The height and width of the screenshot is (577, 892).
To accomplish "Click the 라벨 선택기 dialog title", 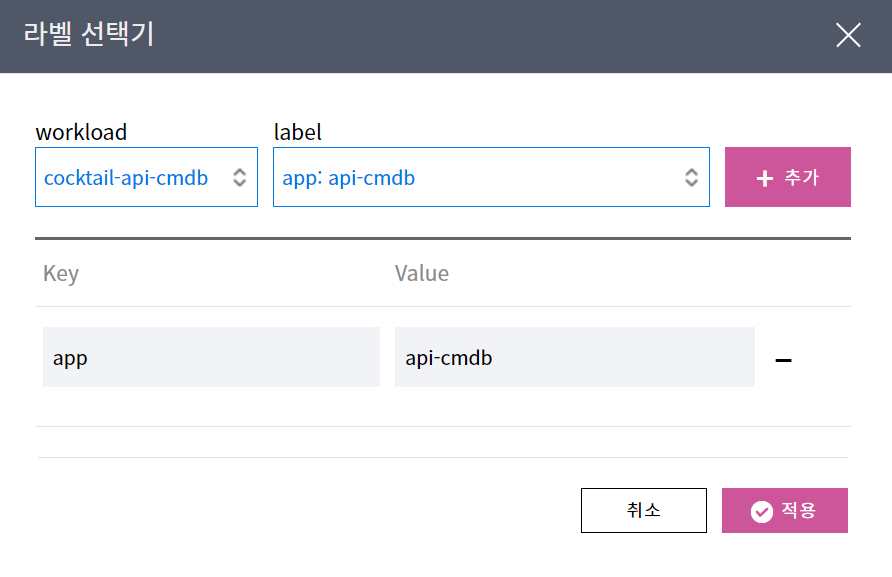I will 88,36.
